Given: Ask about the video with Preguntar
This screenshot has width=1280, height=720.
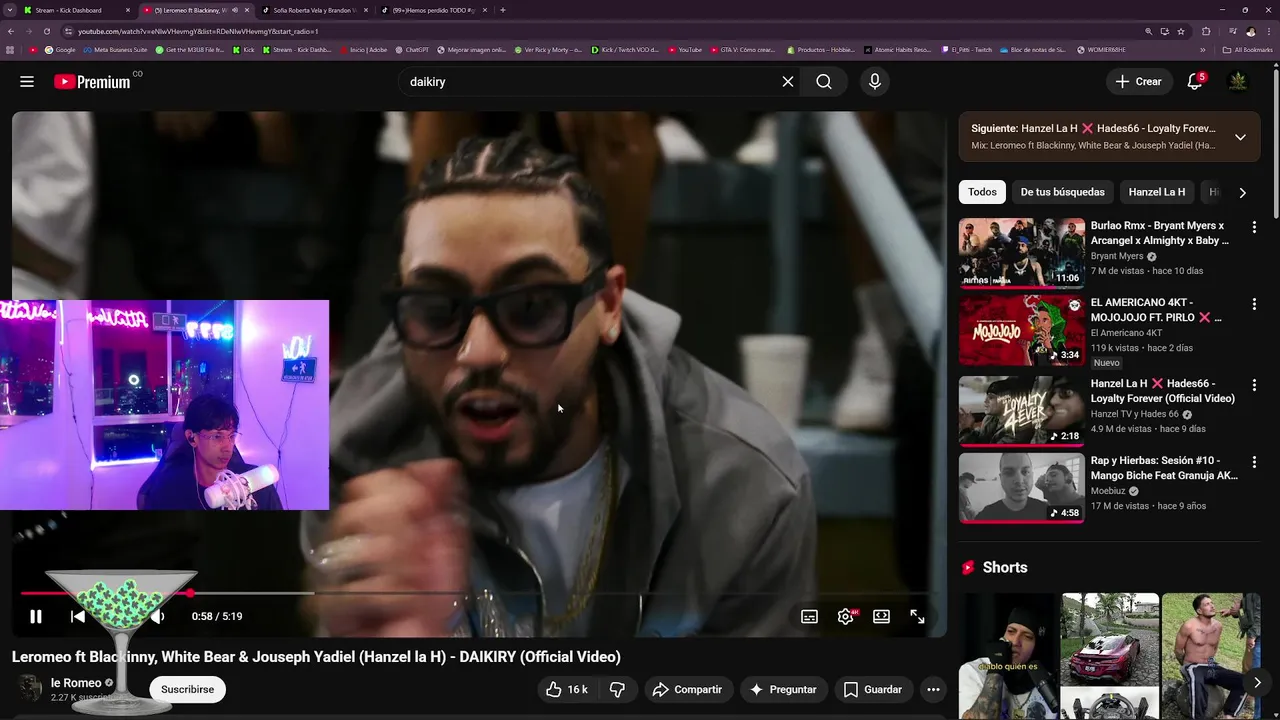Looking at the screenshot, I should 783,690.
